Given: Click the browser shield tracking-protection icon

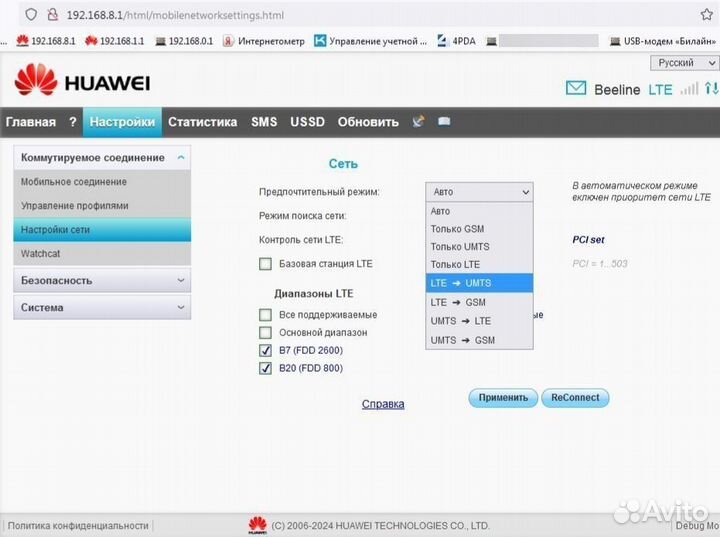Looking at the screenshot, I should (31, 15).
